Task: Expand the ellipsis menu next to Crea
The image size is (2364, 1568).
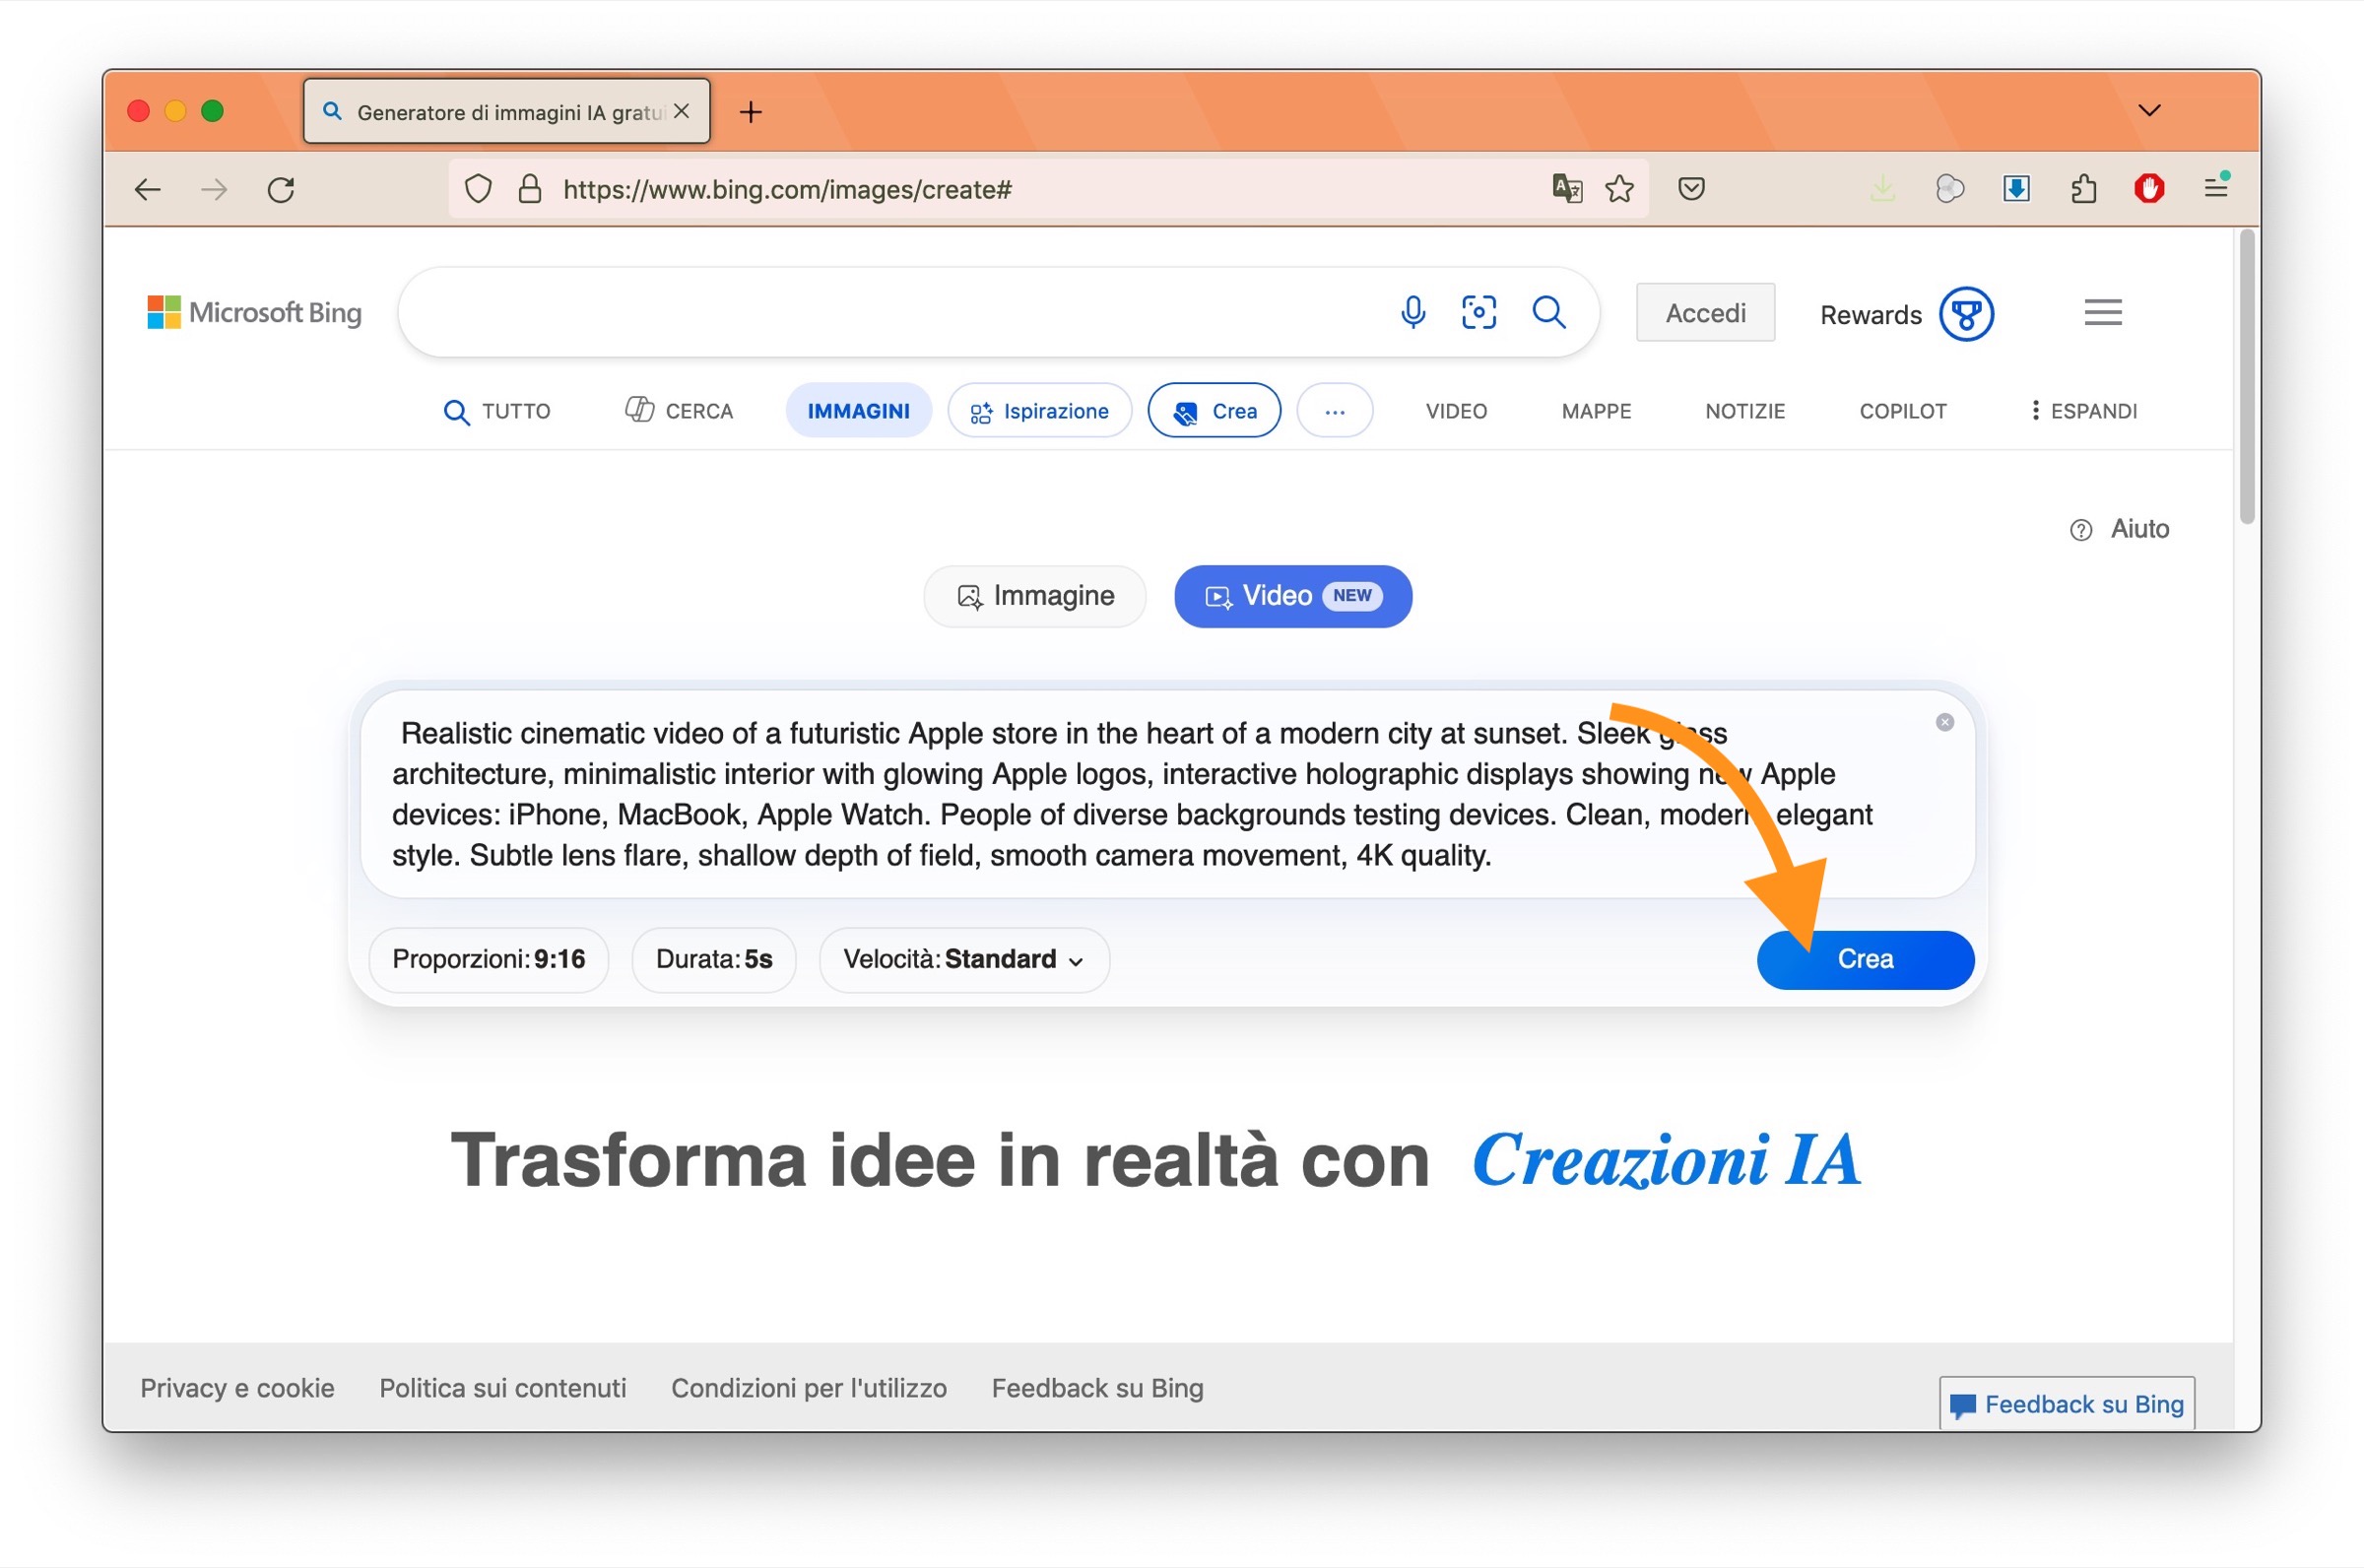Action: pos(1335,410)
